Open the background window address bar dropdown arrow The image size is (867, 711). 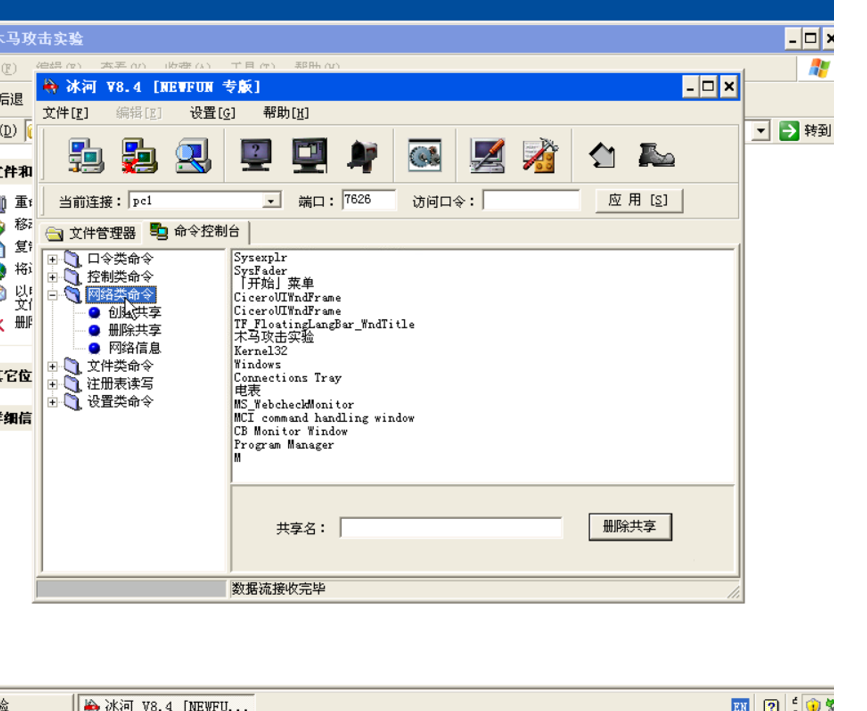point(761,131)
